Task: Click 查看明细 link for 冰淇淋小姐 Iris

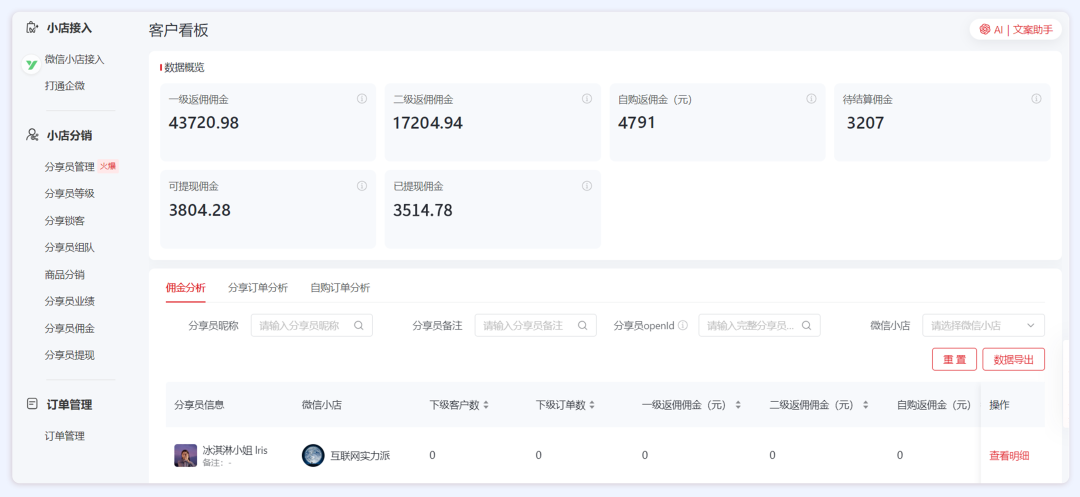Action: 1009,456
